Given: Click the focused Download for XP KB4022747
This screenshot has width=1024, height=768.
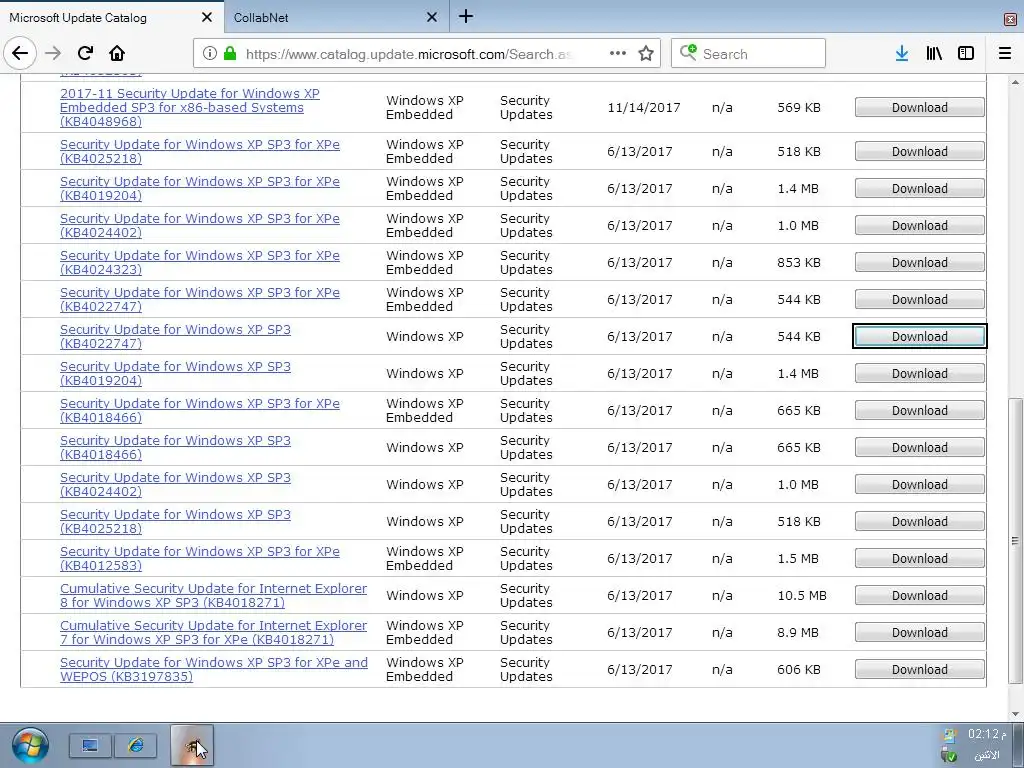Looking at the screenshot, I should tap(920, 336).
